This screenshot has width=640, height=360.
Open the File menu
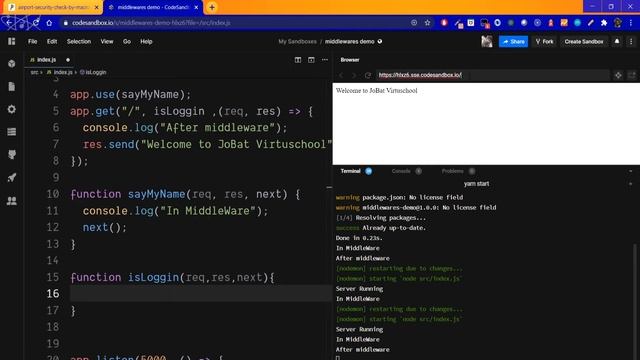pyautogui.click(x=32, y=41)
